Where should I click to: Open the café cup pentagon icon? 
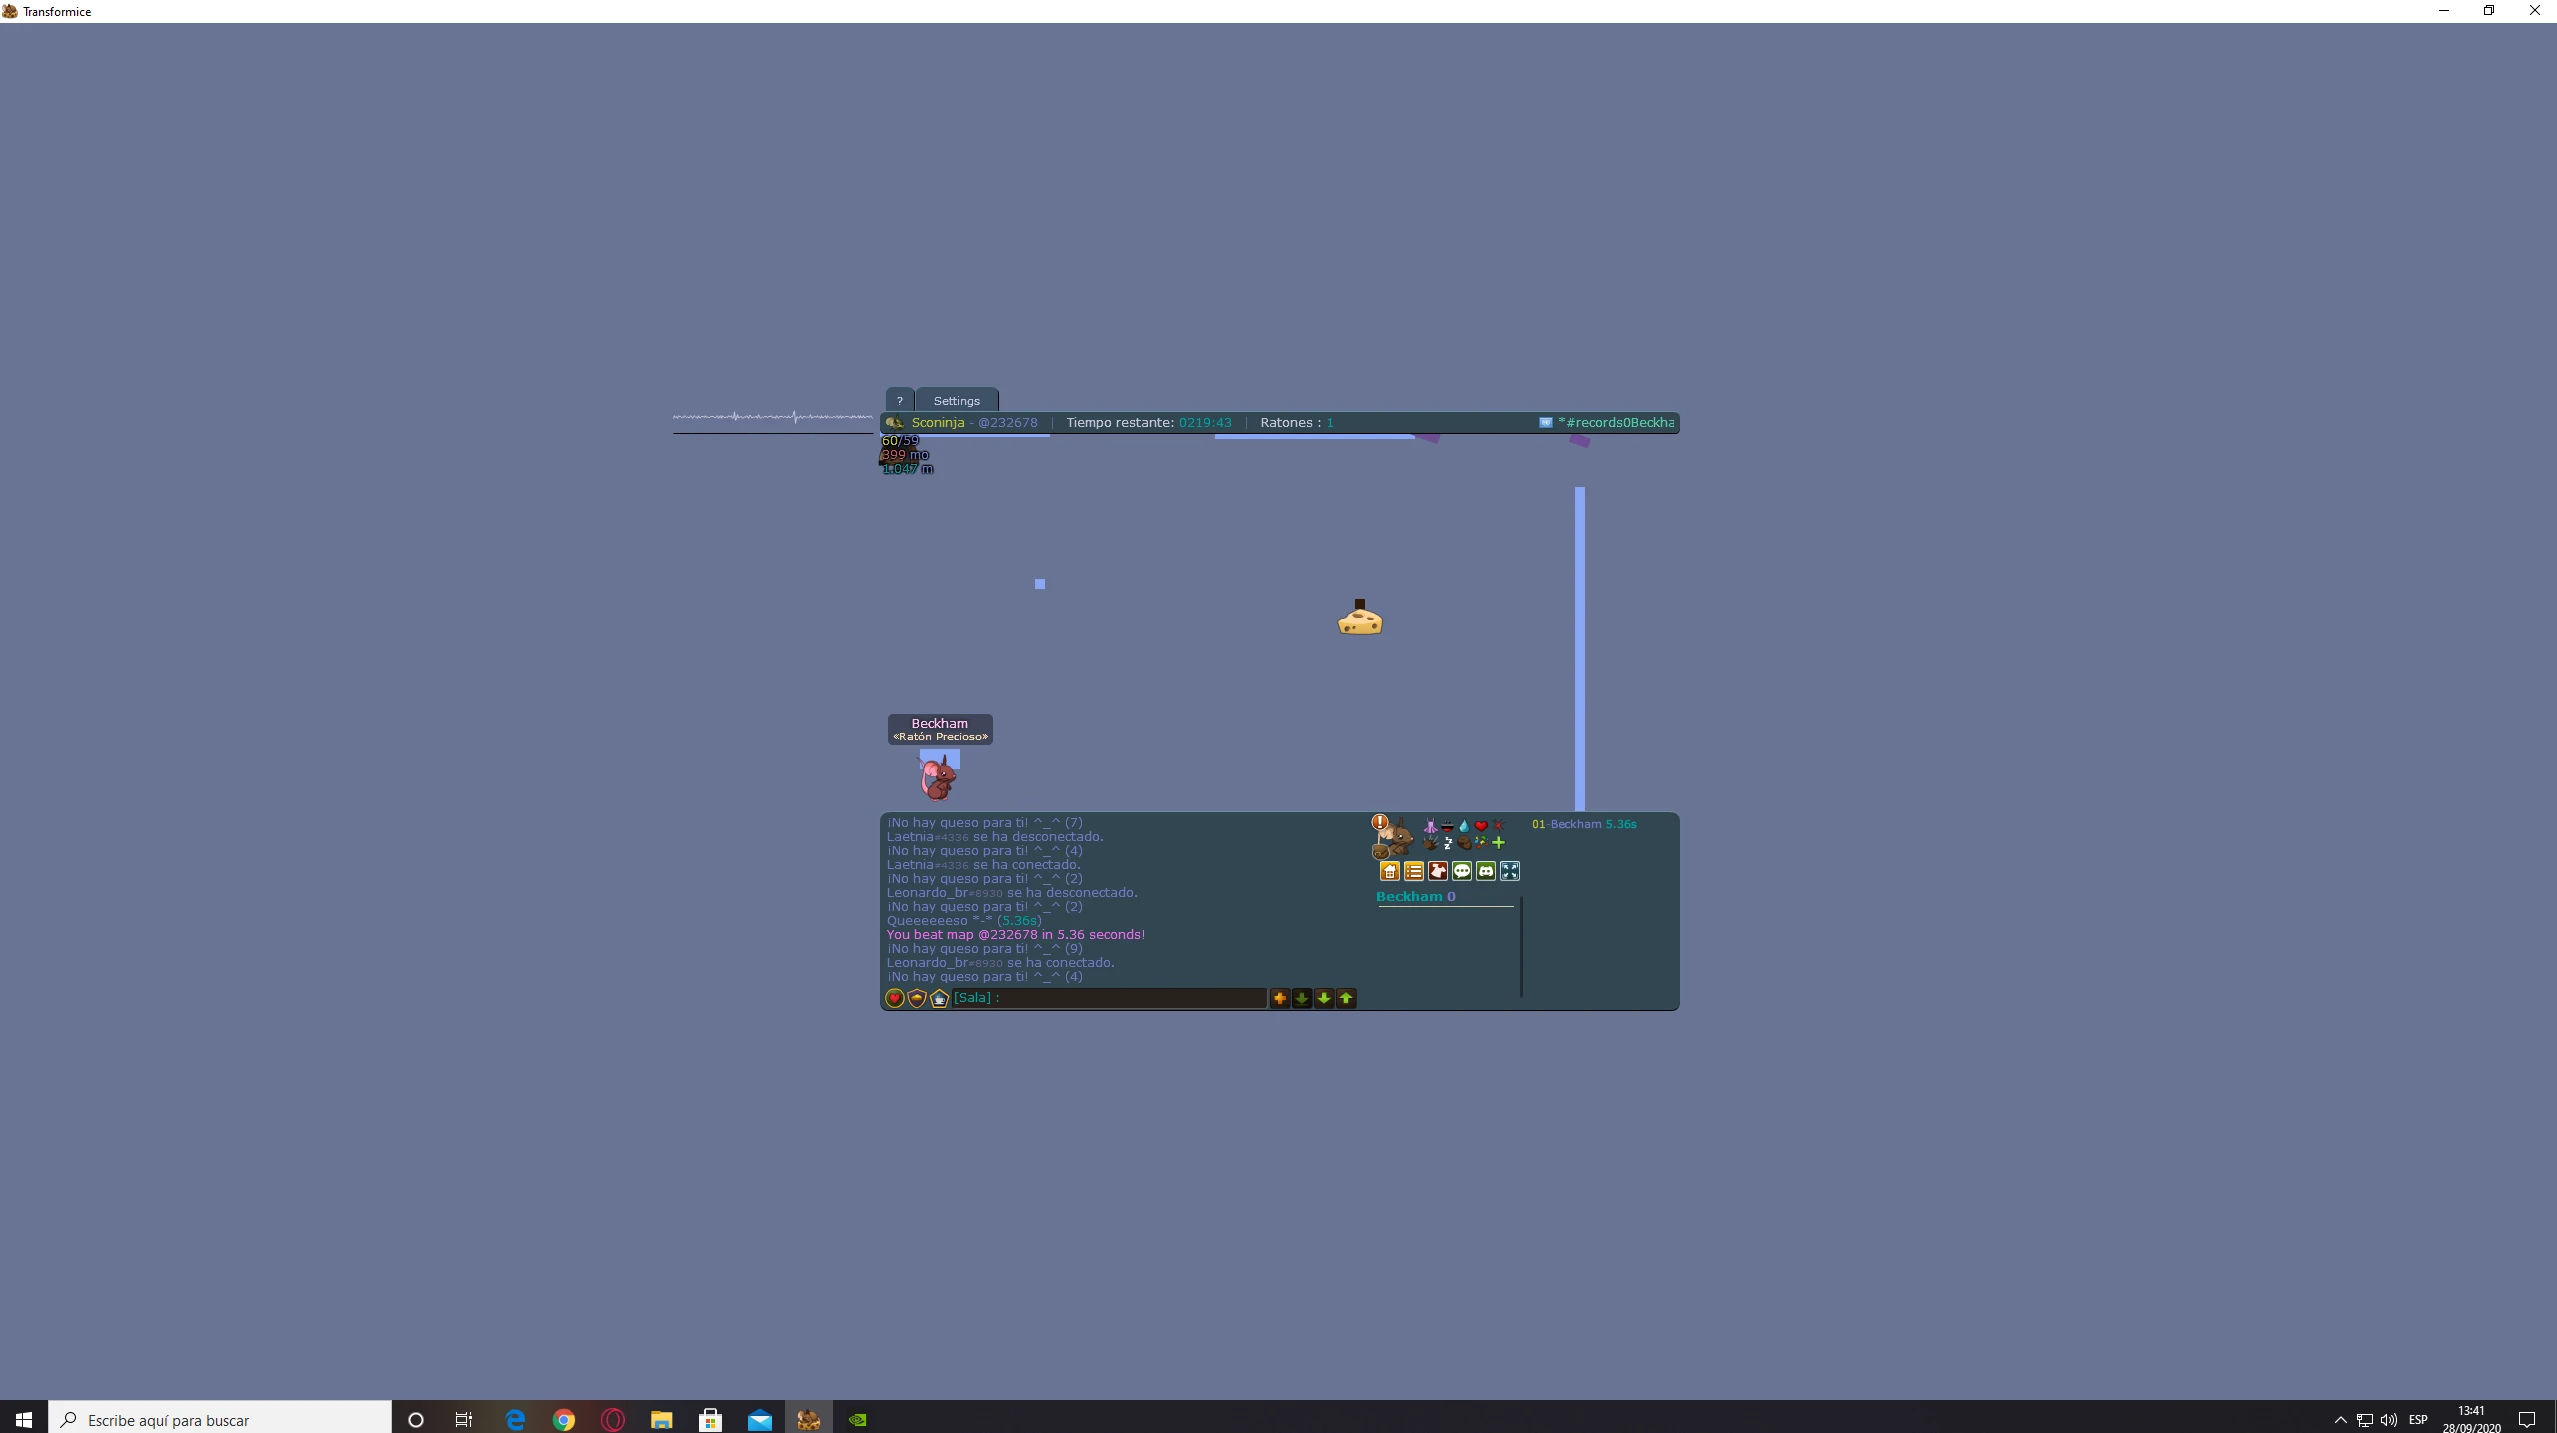939,998
